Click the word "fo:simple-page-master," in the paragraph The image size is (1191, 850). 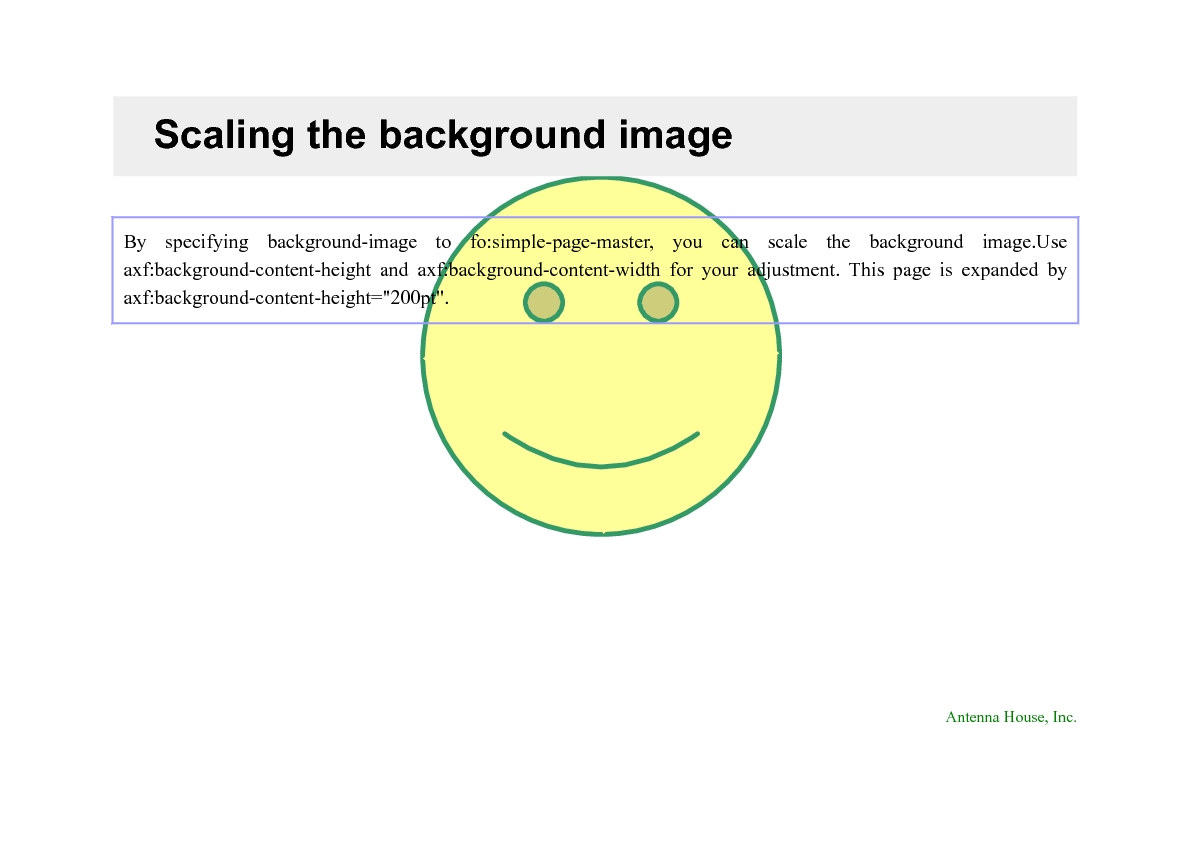pos(561,242)
